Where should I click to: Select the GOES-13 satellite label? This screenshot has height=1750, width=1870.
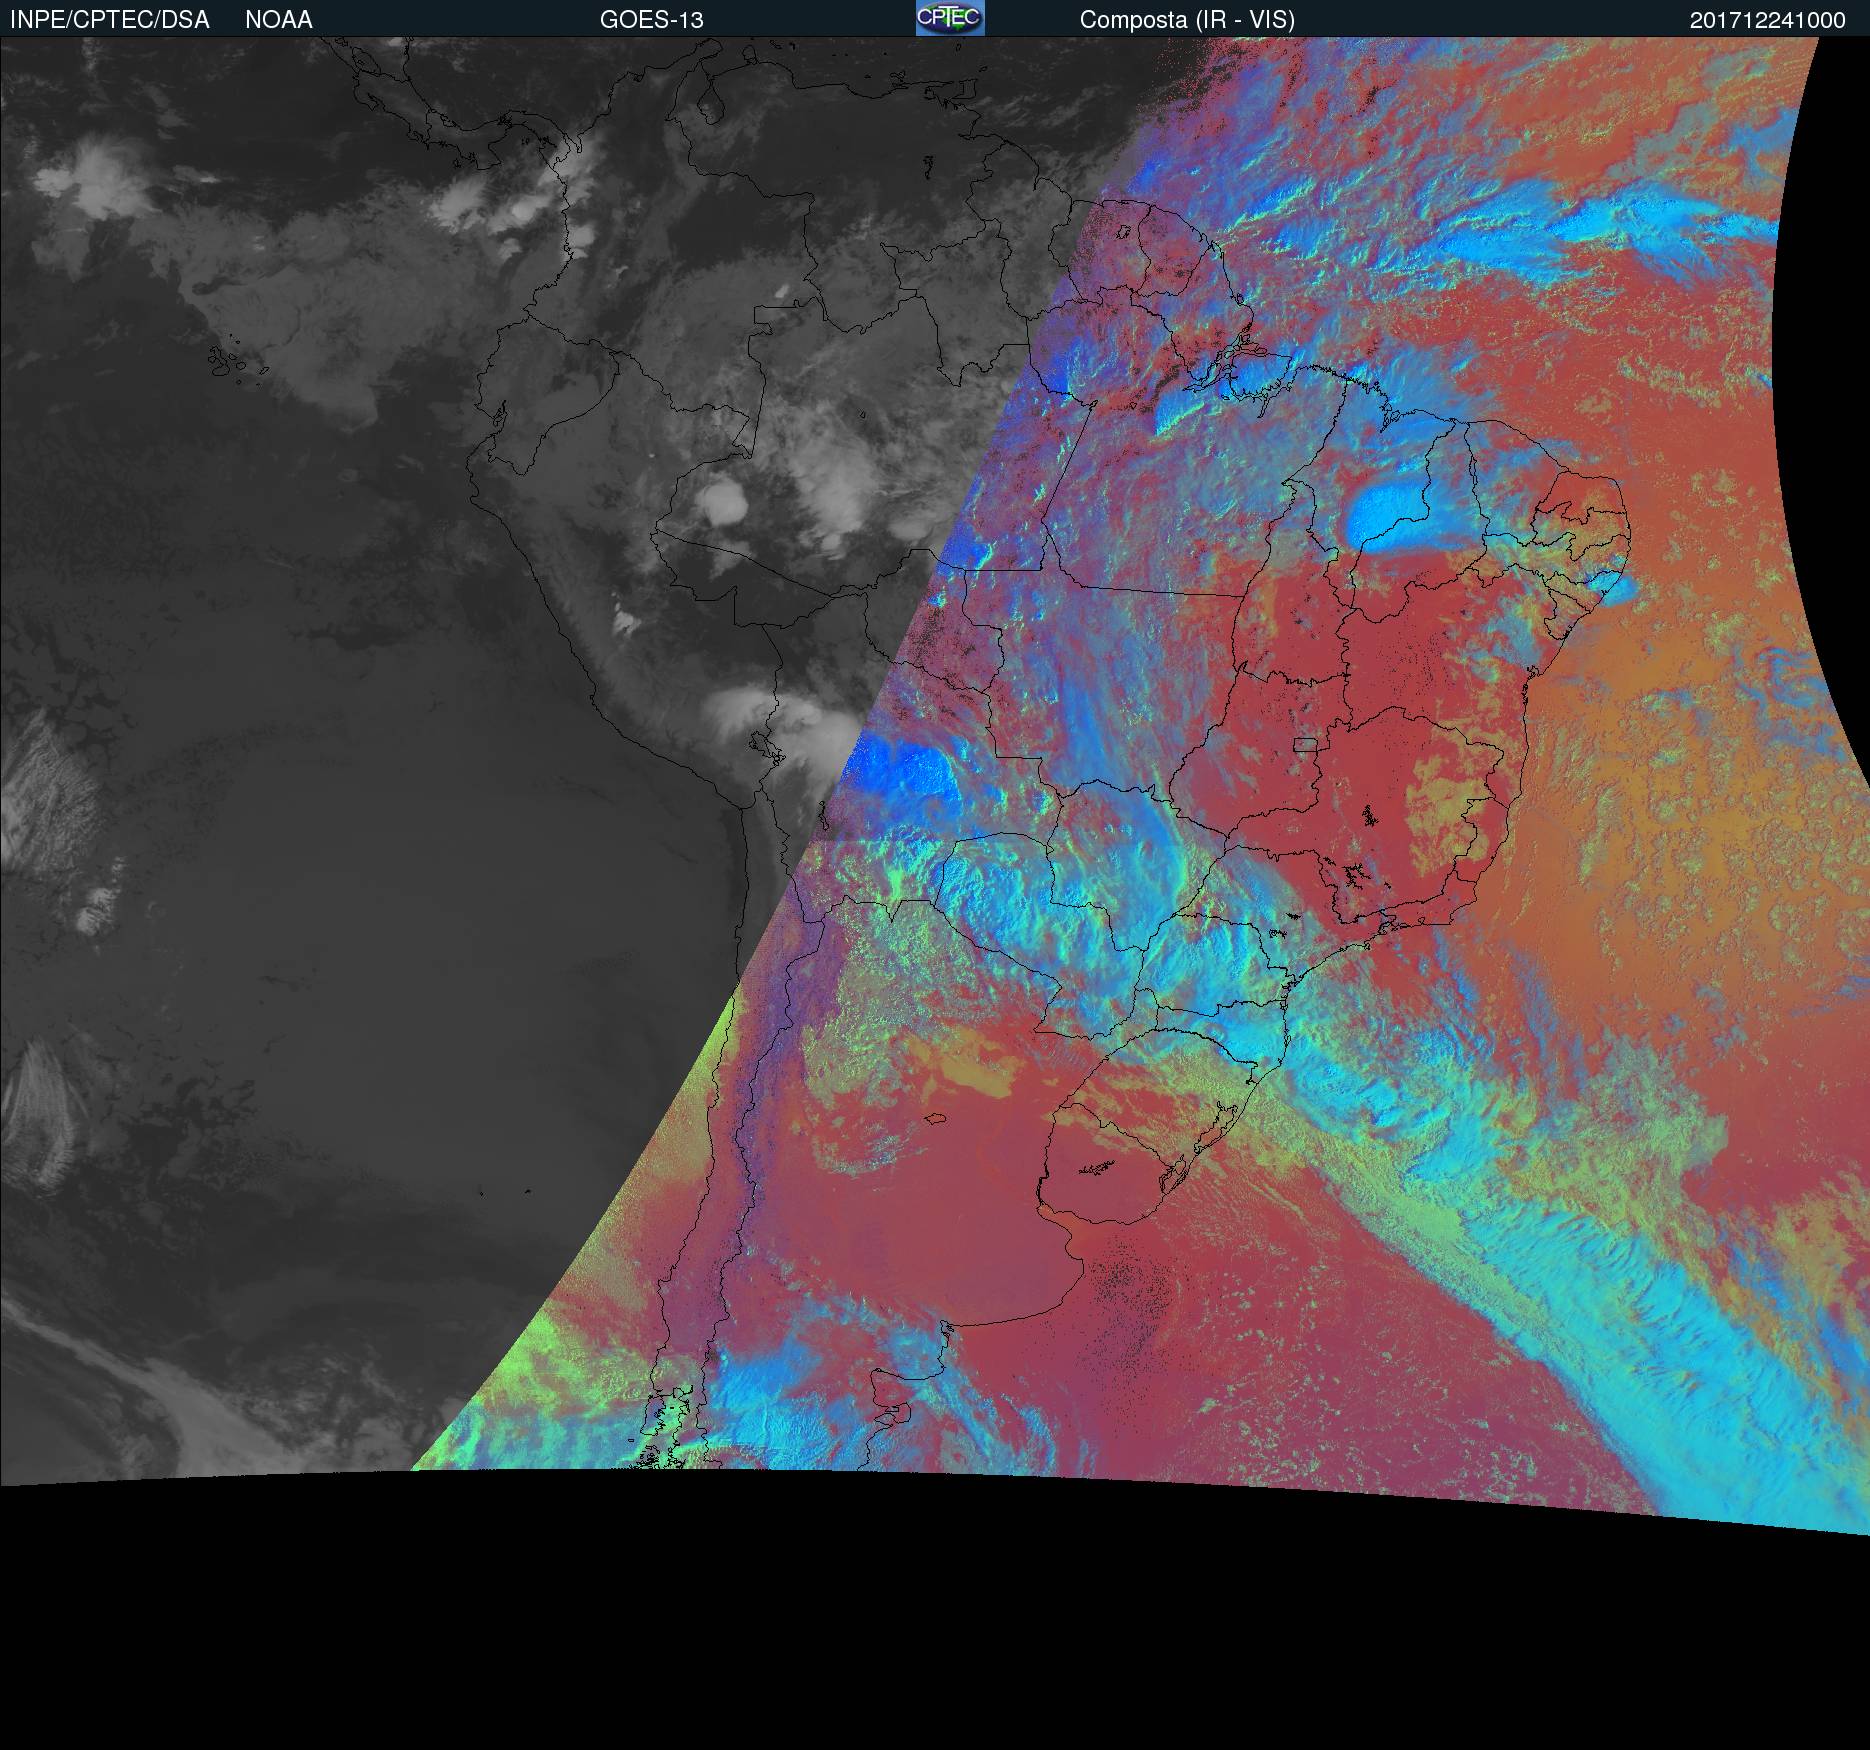coord(652,20)
